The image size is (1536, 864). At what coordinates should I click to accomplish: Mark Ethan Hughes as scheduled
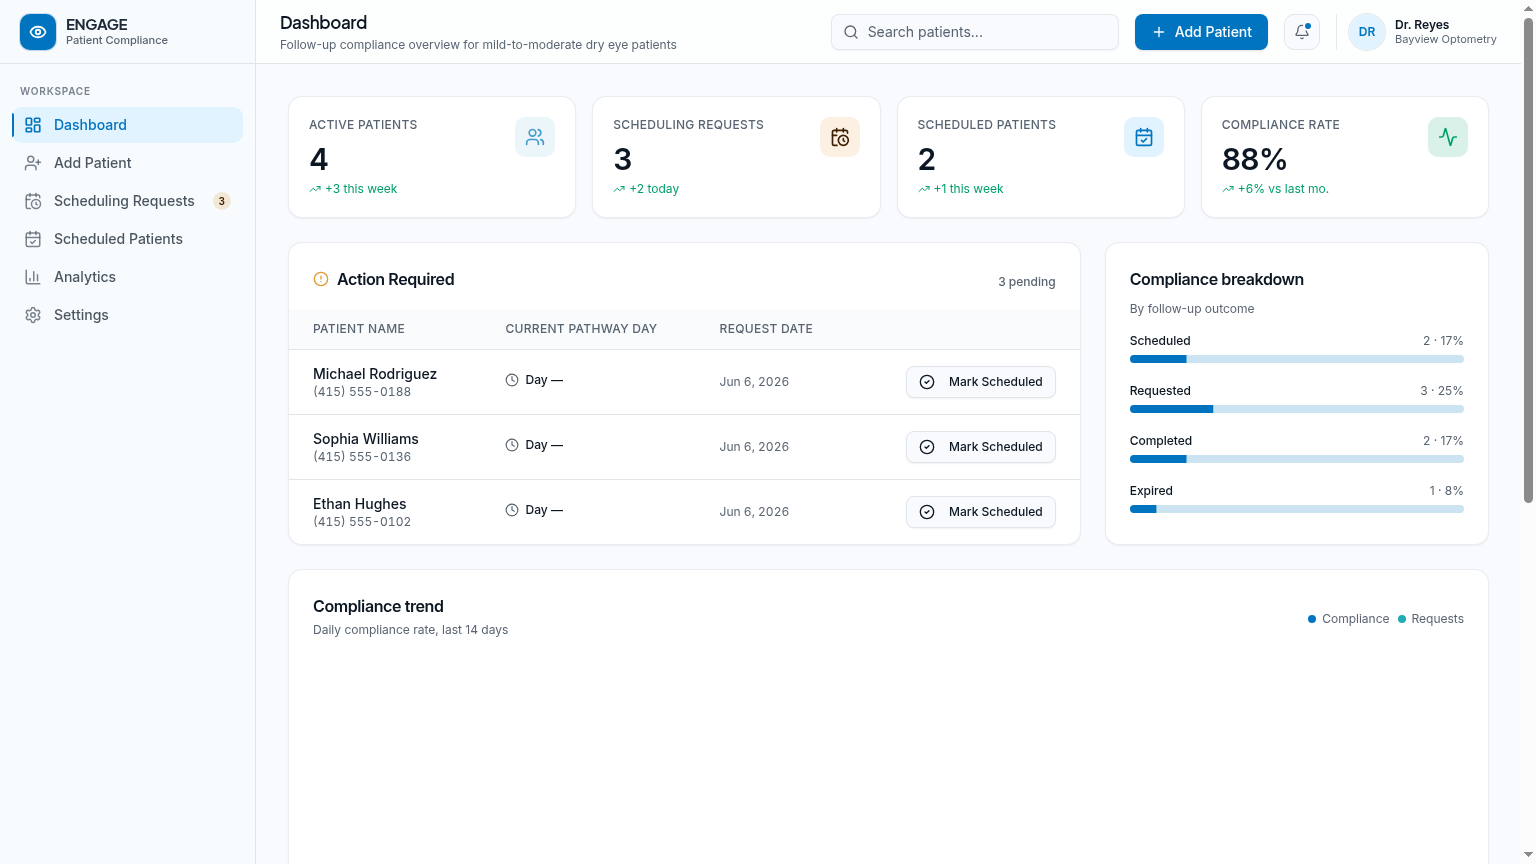[x=981, y=512]
